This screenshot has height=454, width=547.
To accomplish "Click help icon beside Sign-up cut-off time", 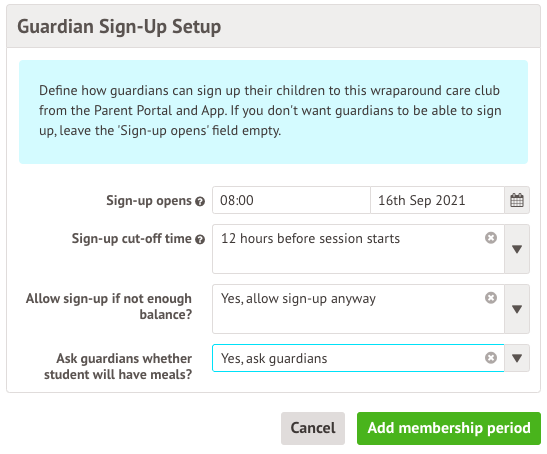I will [x=200, y=240].
